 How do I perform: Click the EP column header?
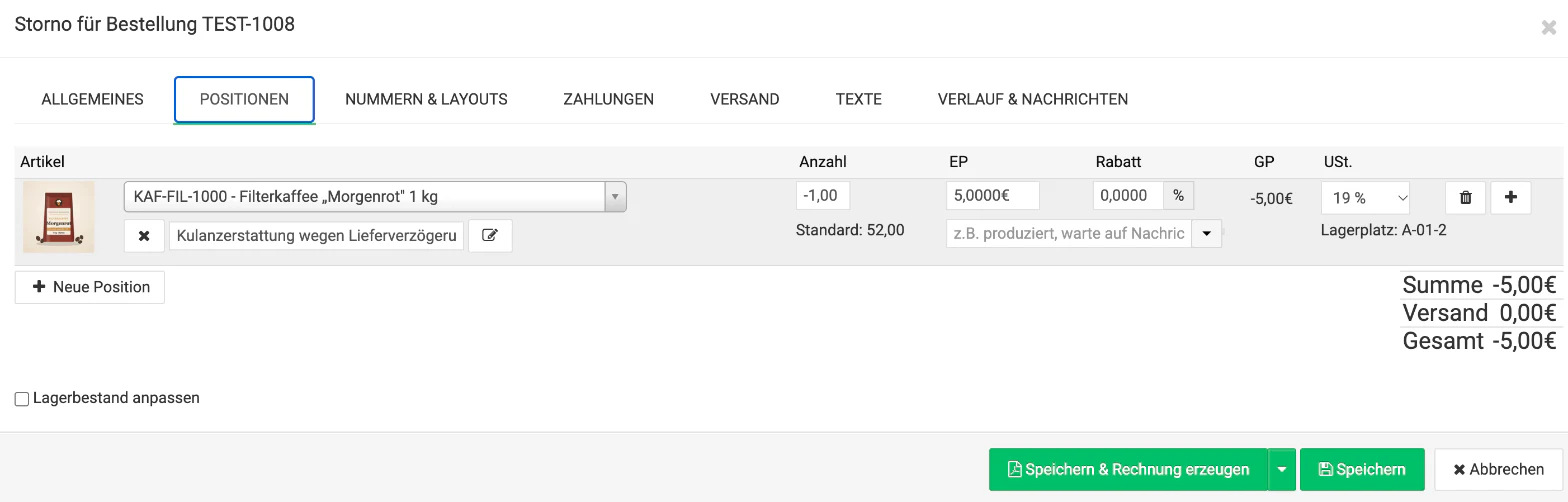(x=958, y=161)
